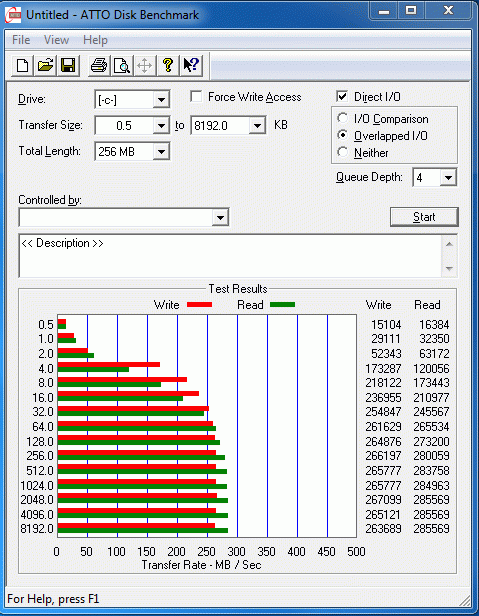This screenshot has width=479, height=616.
Task: Click the red Write legend swatch
Action: [x=199, y=305]
